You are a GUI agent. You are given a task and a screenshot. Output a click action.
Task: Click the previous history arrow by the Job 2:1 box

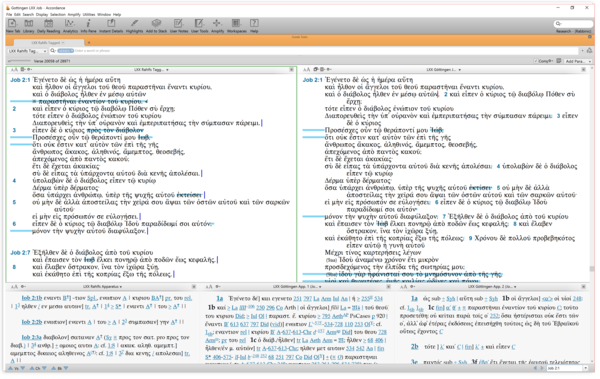click(535, 368)
